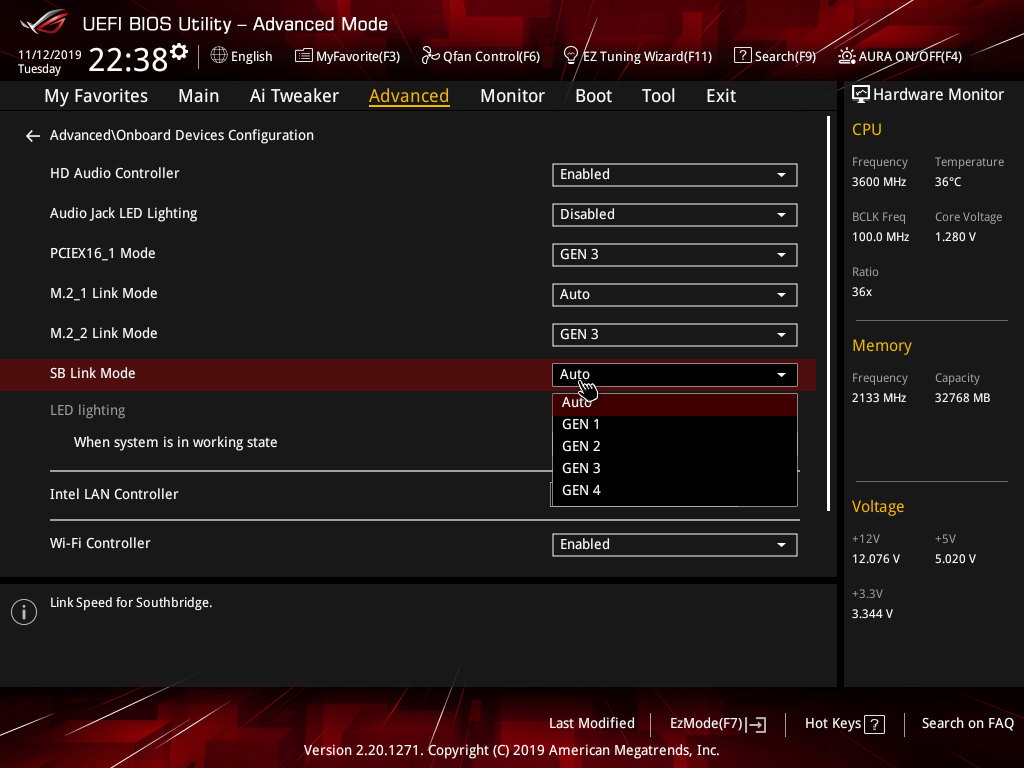The height and width of the screenshot is (768, 1024).
Task: Click M.2_1 Link Mode label
Action: click(103, 293)
